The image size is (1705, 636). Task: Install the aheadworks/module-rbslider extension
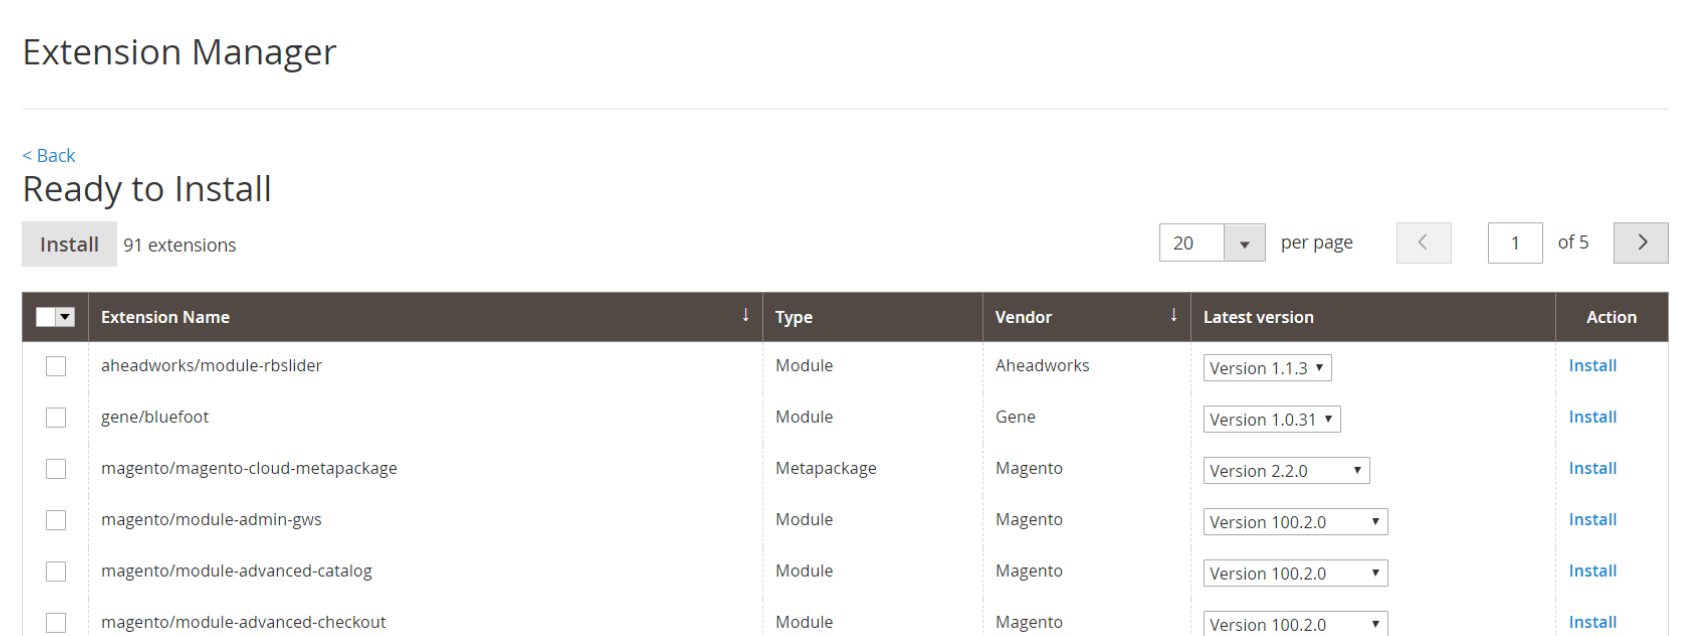[x=1592, y=366]
